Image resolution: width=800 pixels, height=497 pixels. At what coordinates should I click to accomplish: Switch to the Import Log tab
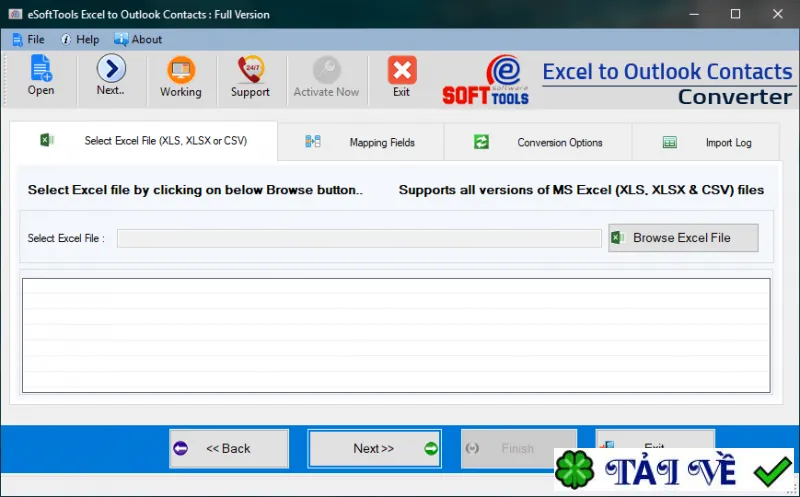[706, 142]
